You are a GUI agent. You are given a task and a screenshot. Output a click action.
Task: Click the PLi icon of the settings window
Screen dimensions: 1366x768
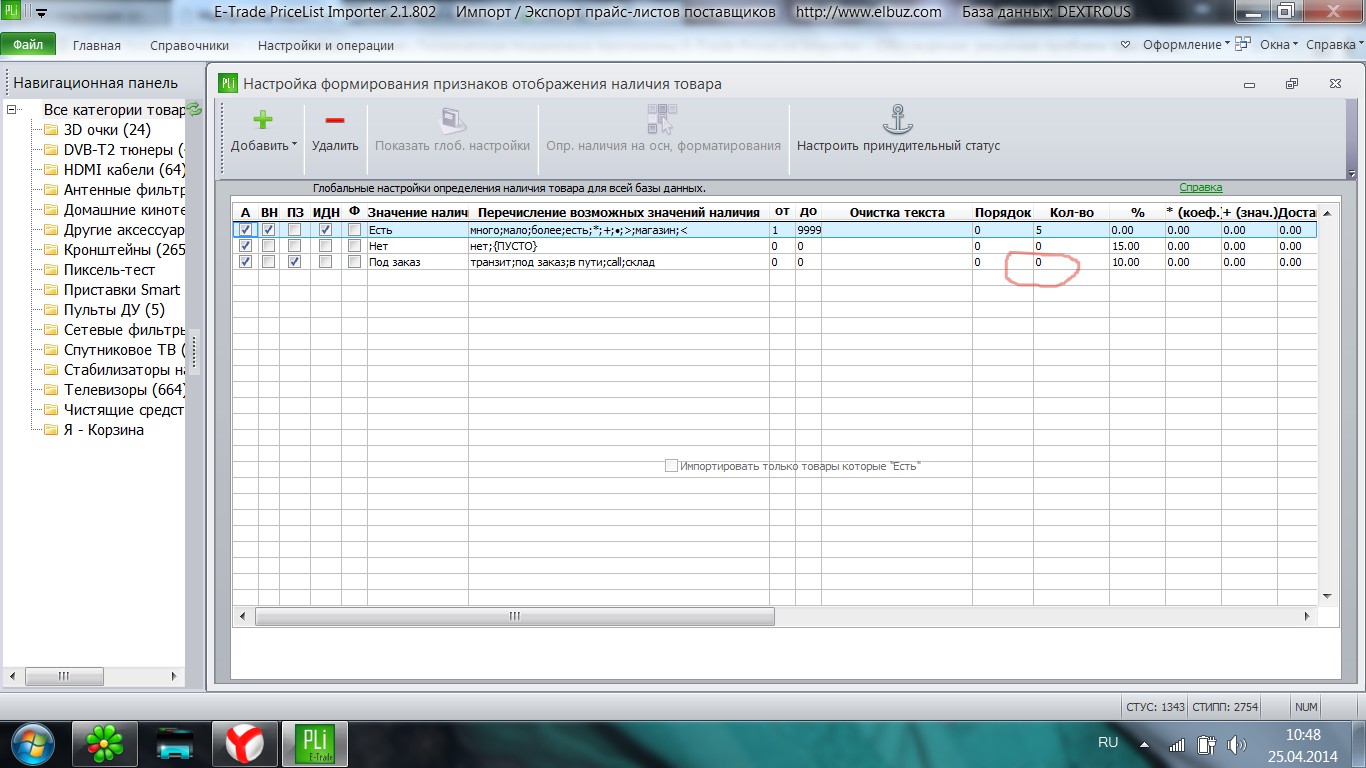pyautogui.click(x=228, y=84)
